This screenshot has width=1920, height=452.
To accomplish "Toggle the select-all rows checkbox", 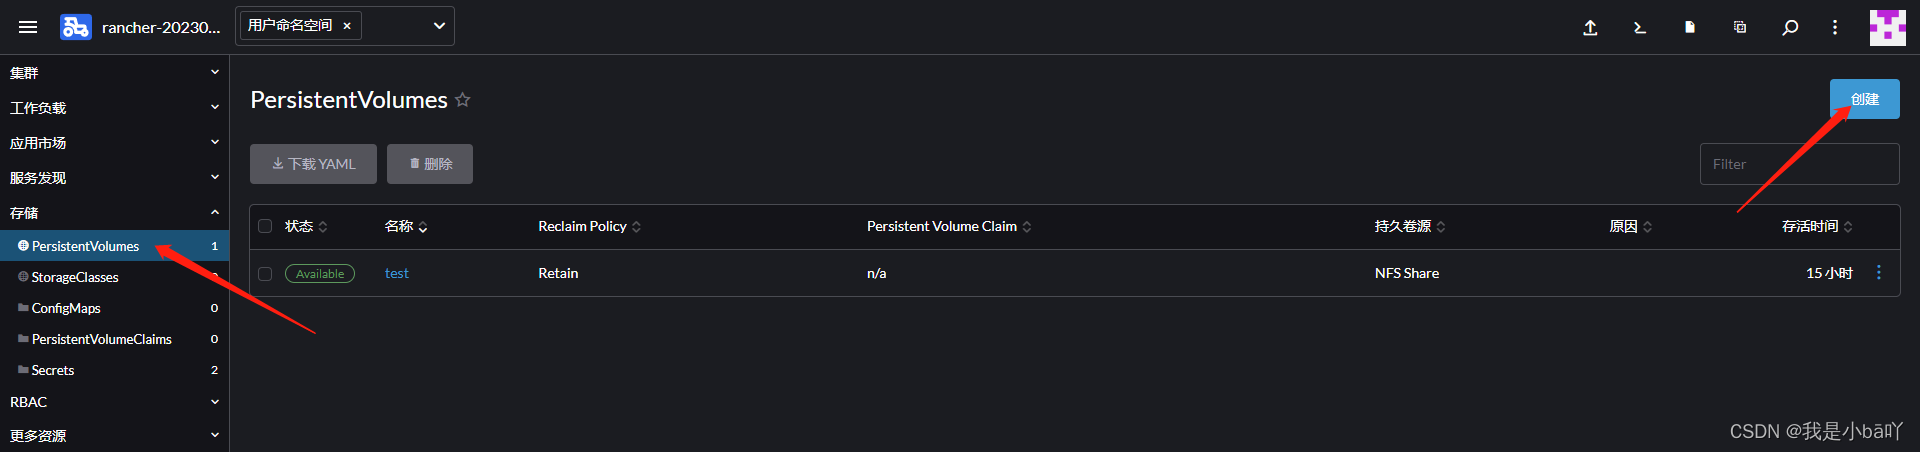I will 265,226.
